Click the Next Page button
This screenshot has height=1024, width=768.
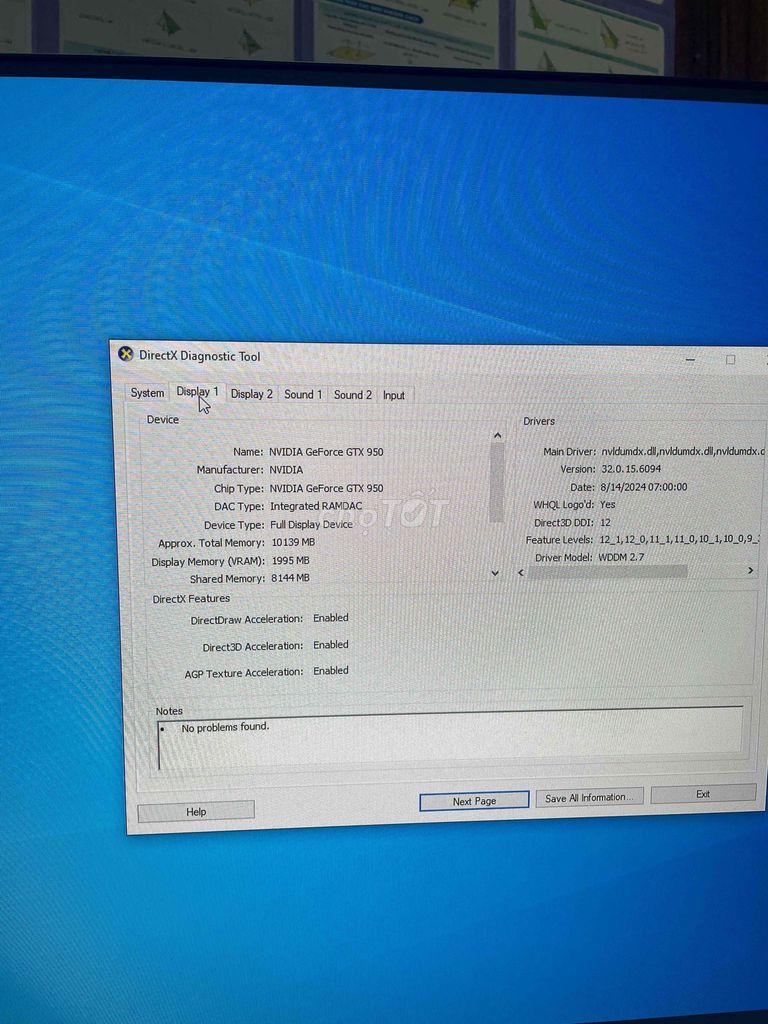tap(474, 801)
